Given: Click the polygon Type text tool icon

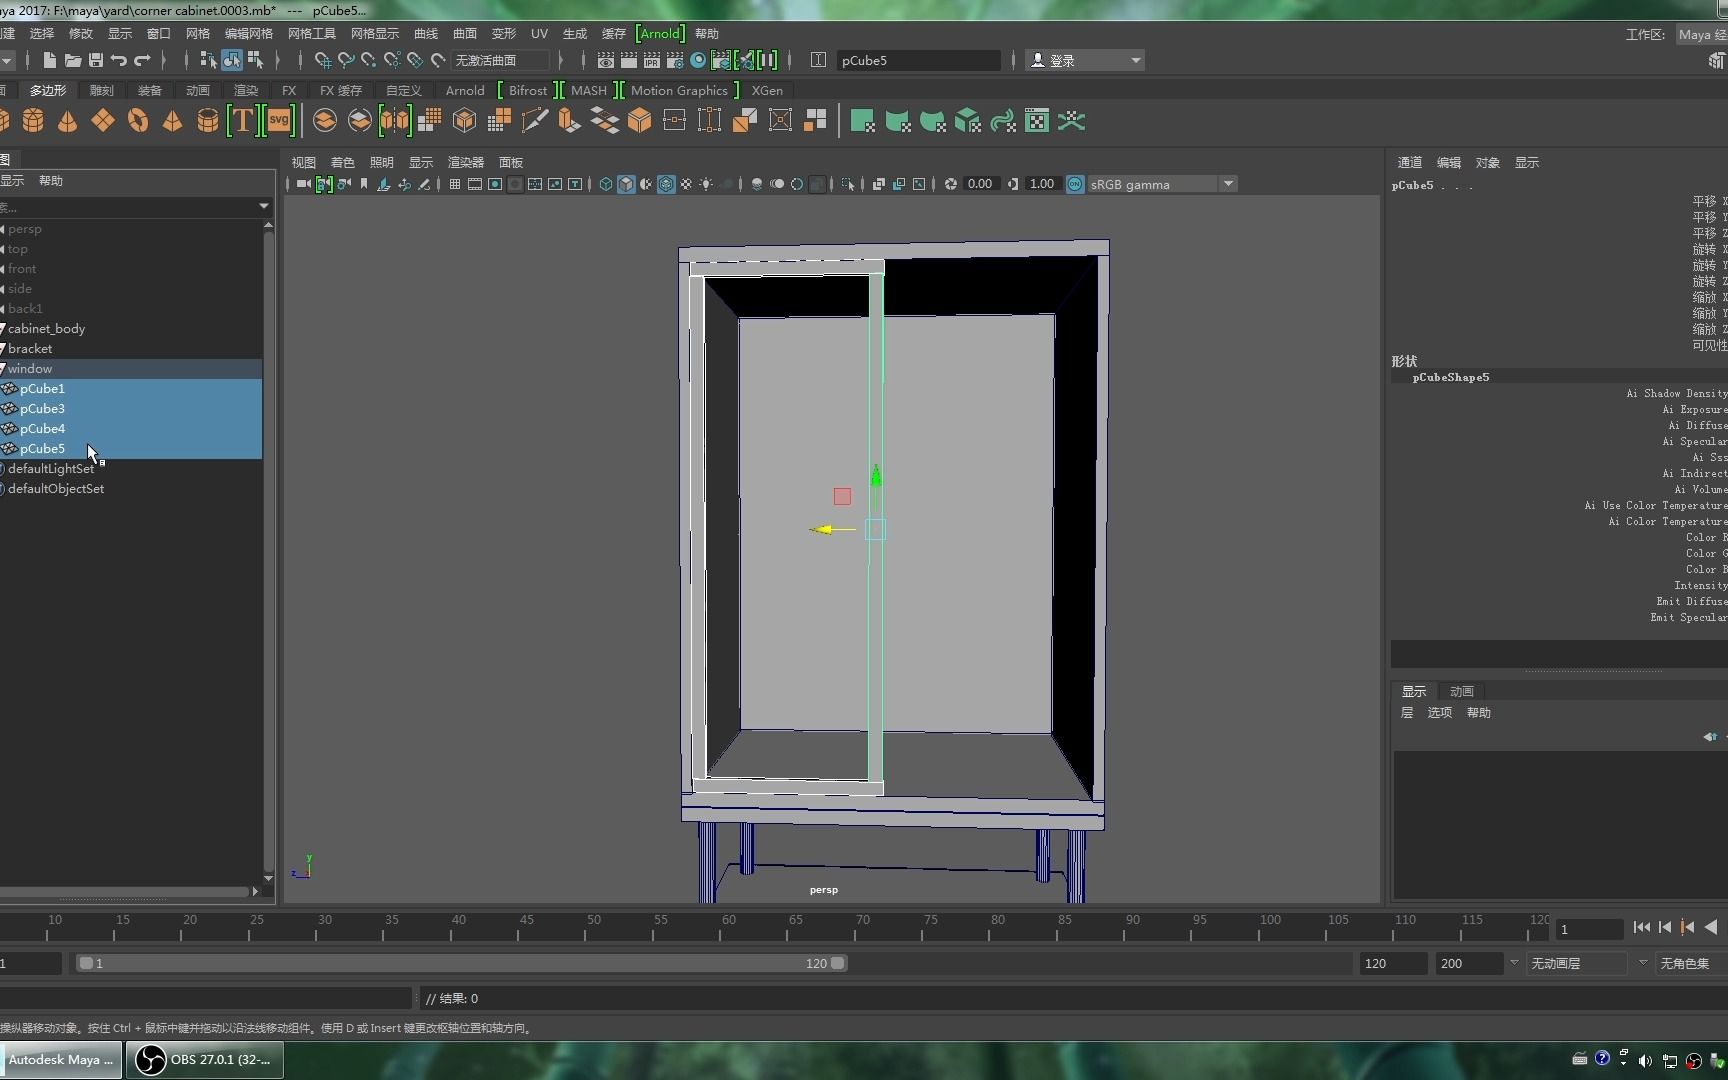Looking at the screenshot, I should (242, 121).
